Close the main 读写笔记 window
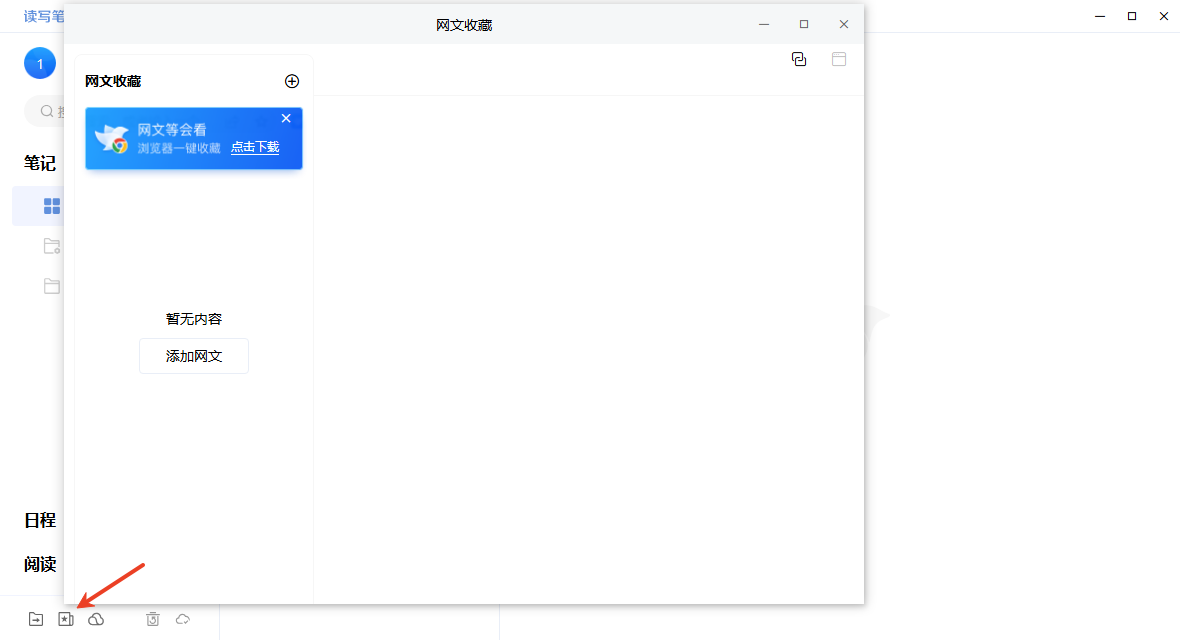Viewport: 1180px width, 640px height. pyautogui.click(x=1163, y=16)
